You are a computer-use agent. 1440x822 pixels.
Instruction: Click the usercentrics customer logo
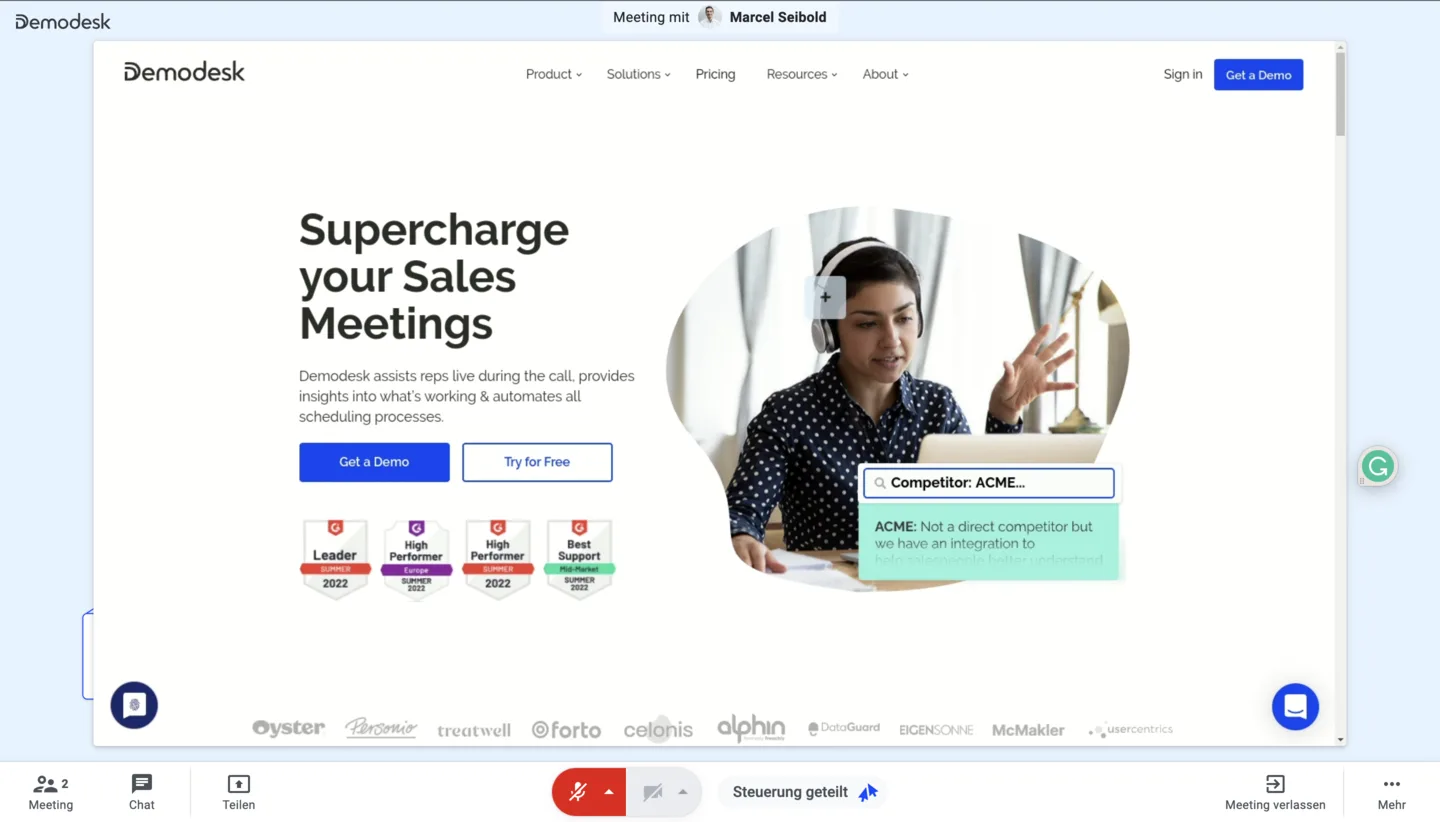coord(1131,730)
